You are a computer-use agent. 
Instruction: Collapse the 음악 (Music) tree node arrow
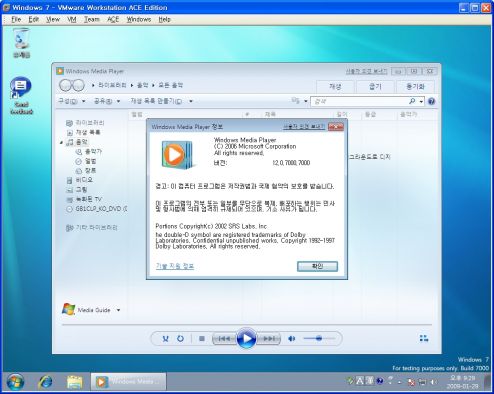[61, 143]
